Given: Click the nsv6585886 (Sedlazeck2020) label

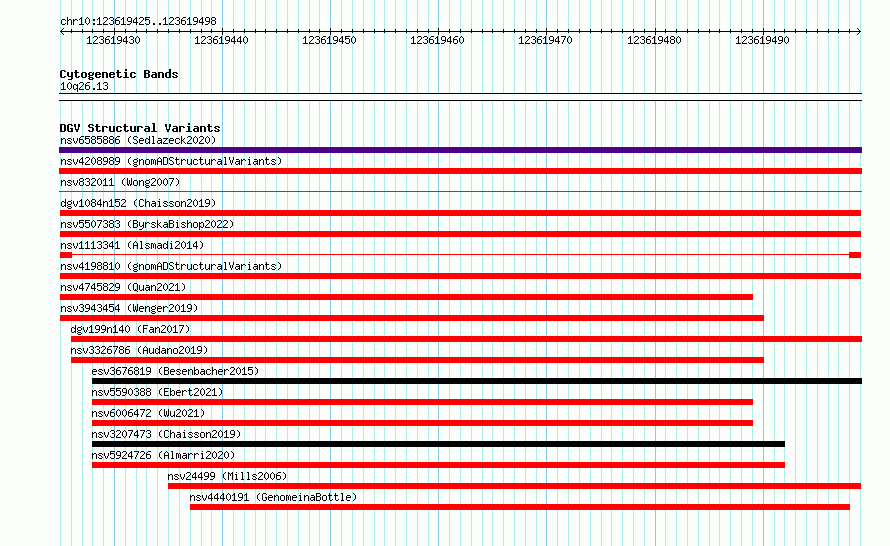Looking at the screenshot, I should pos(138,140).
